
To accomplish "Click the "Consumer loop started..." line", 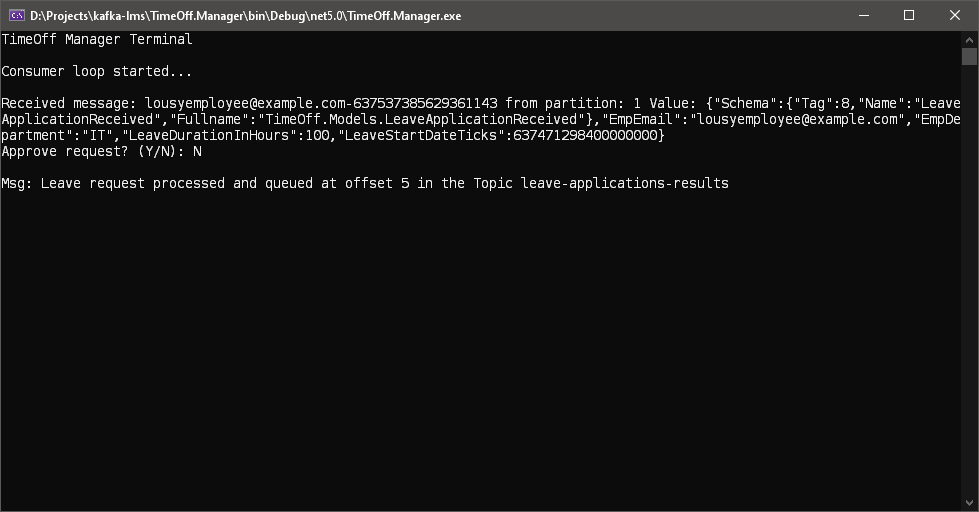I will click(97, 72).
